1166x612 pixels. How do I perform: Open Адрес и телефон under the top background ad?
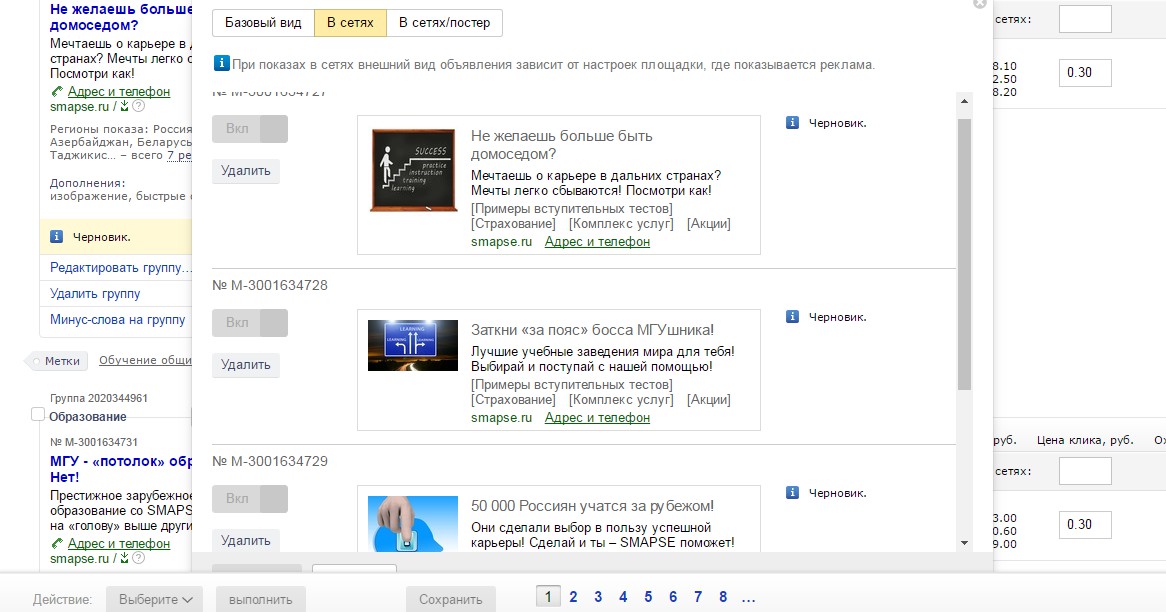point(119,91)
